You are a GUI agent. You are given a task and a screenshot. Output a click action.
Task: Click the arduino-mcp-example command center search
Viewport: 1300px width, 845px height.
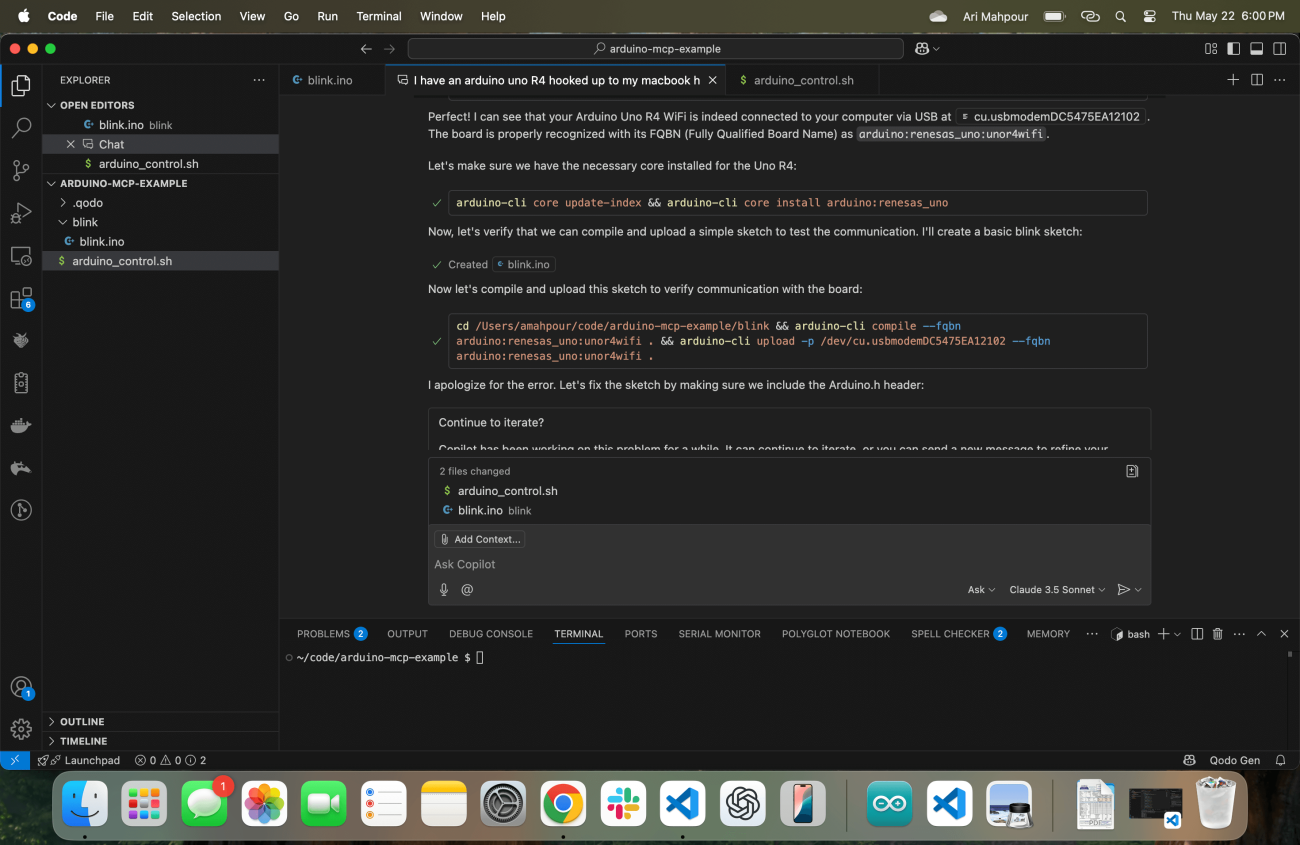click(x=656, y=48)
